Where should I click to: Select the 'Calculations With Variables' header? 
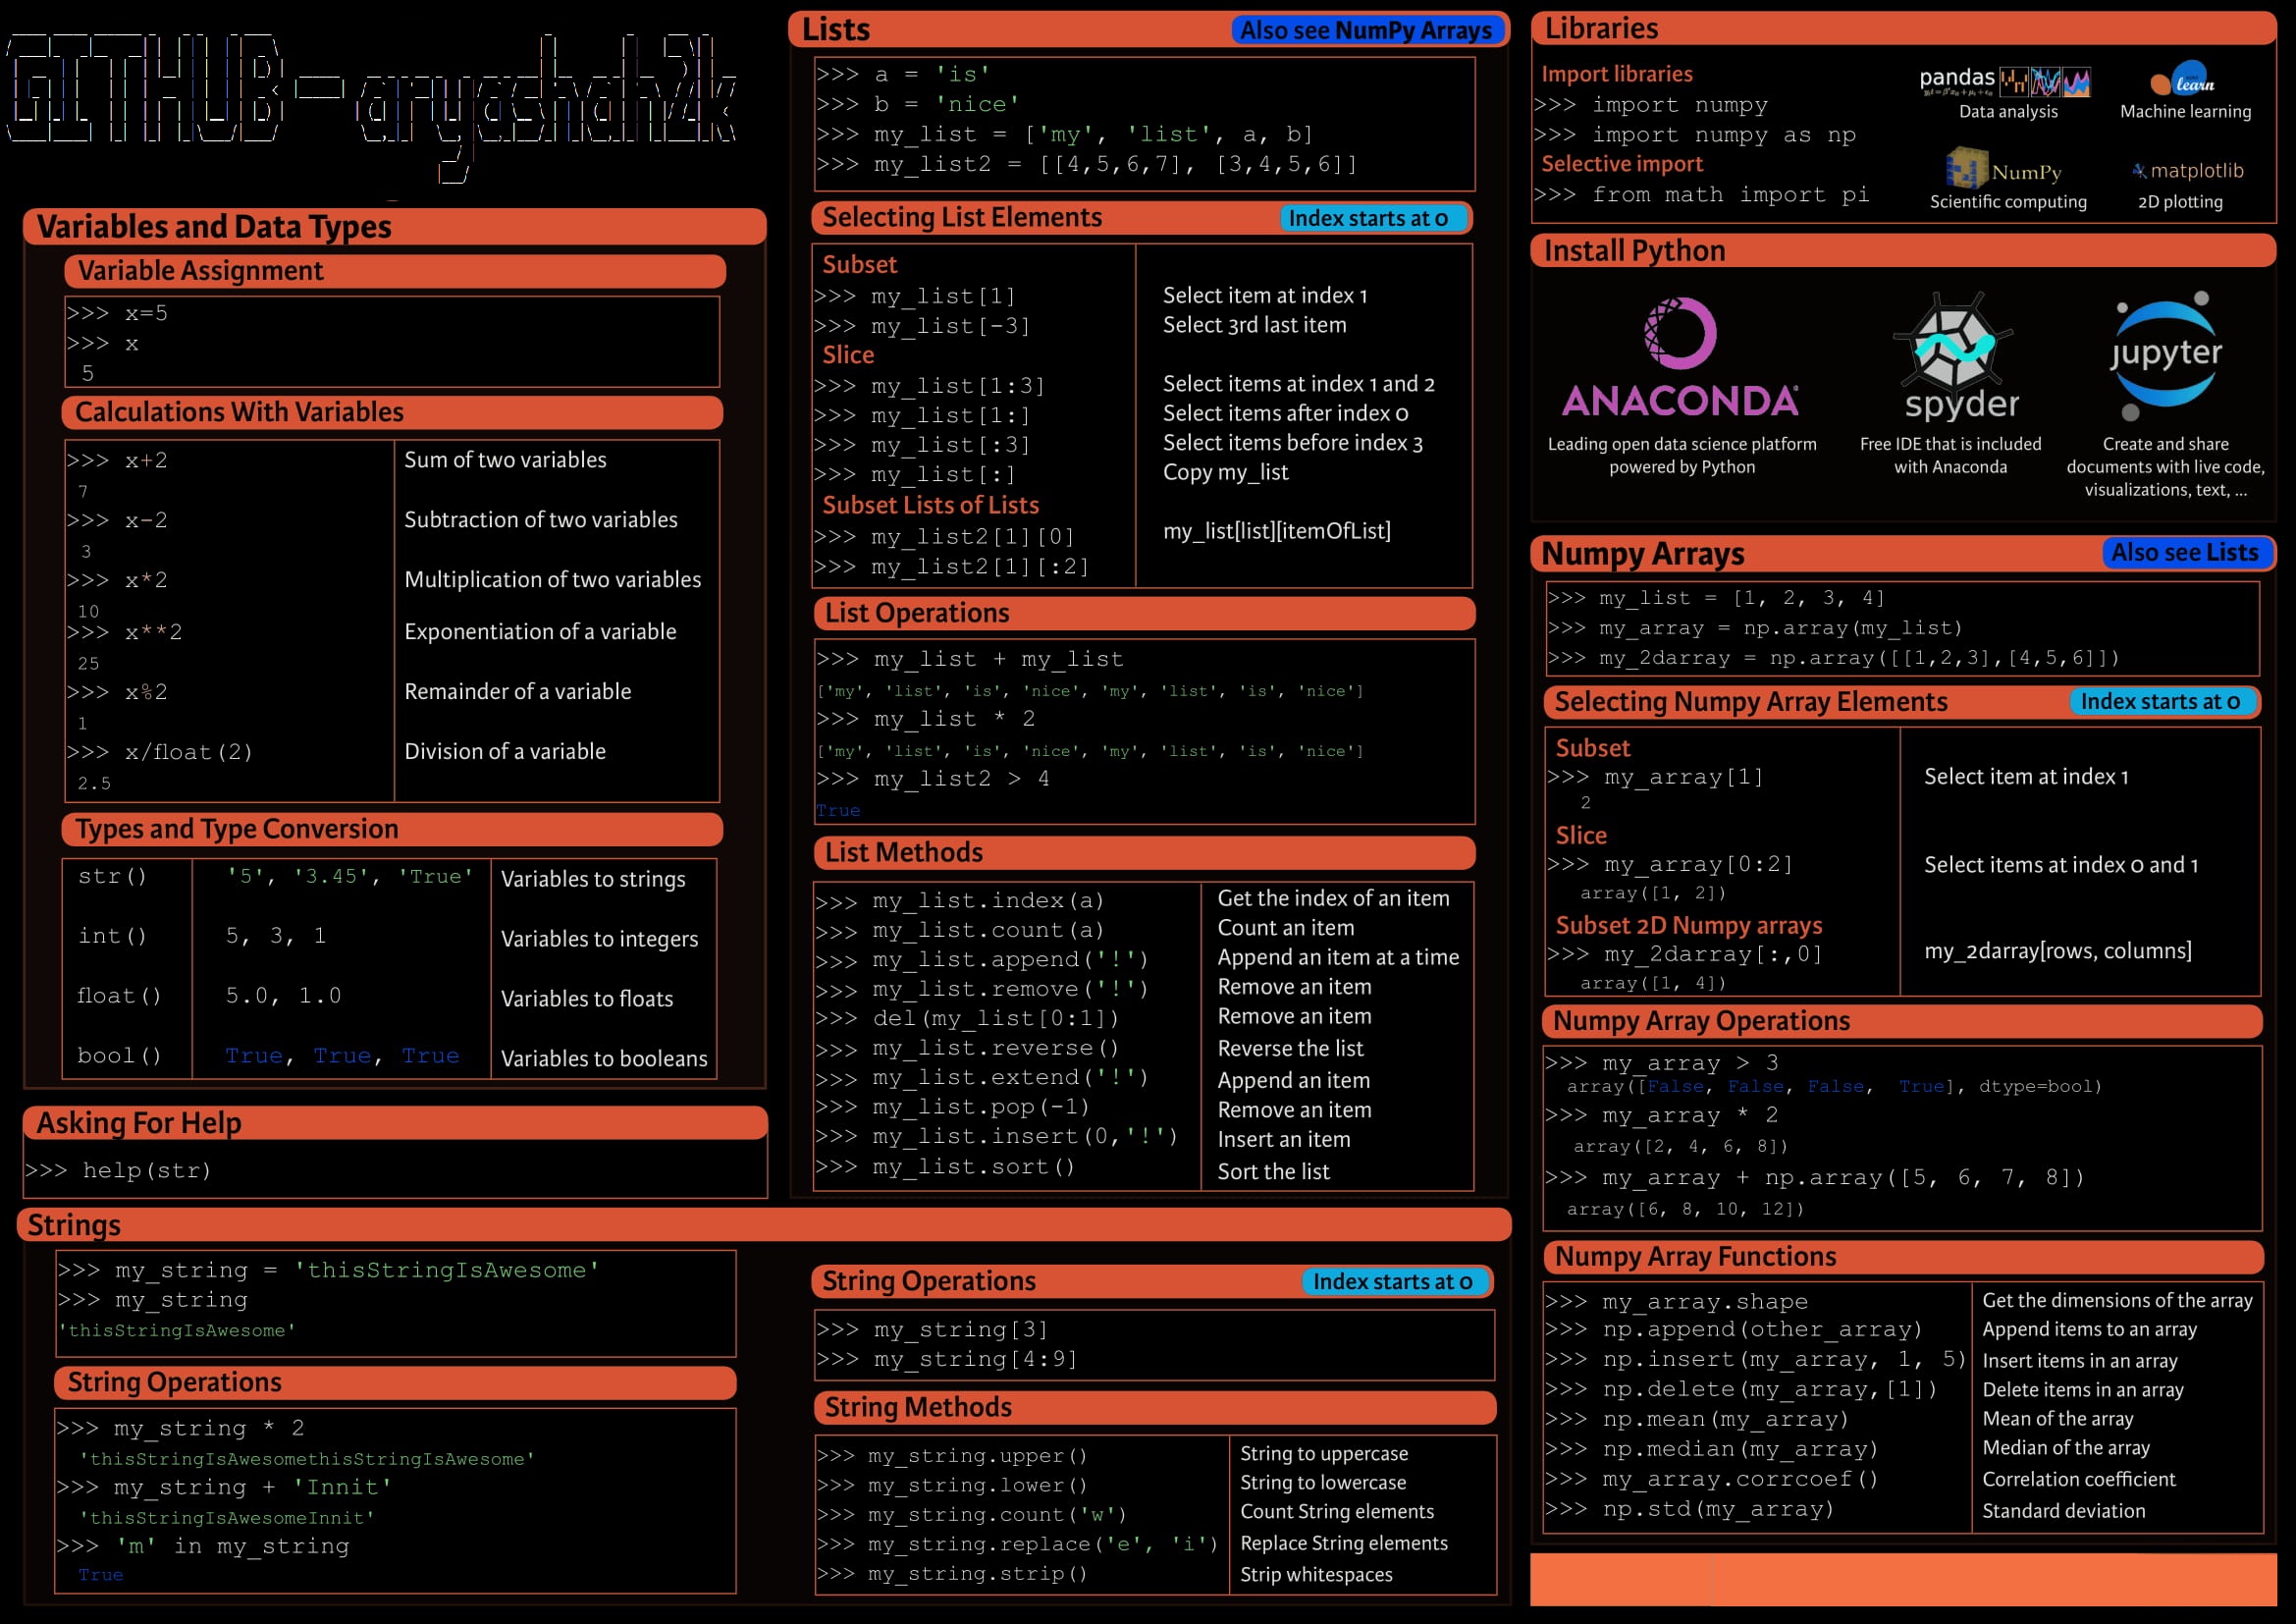click(x=392, y=412)
